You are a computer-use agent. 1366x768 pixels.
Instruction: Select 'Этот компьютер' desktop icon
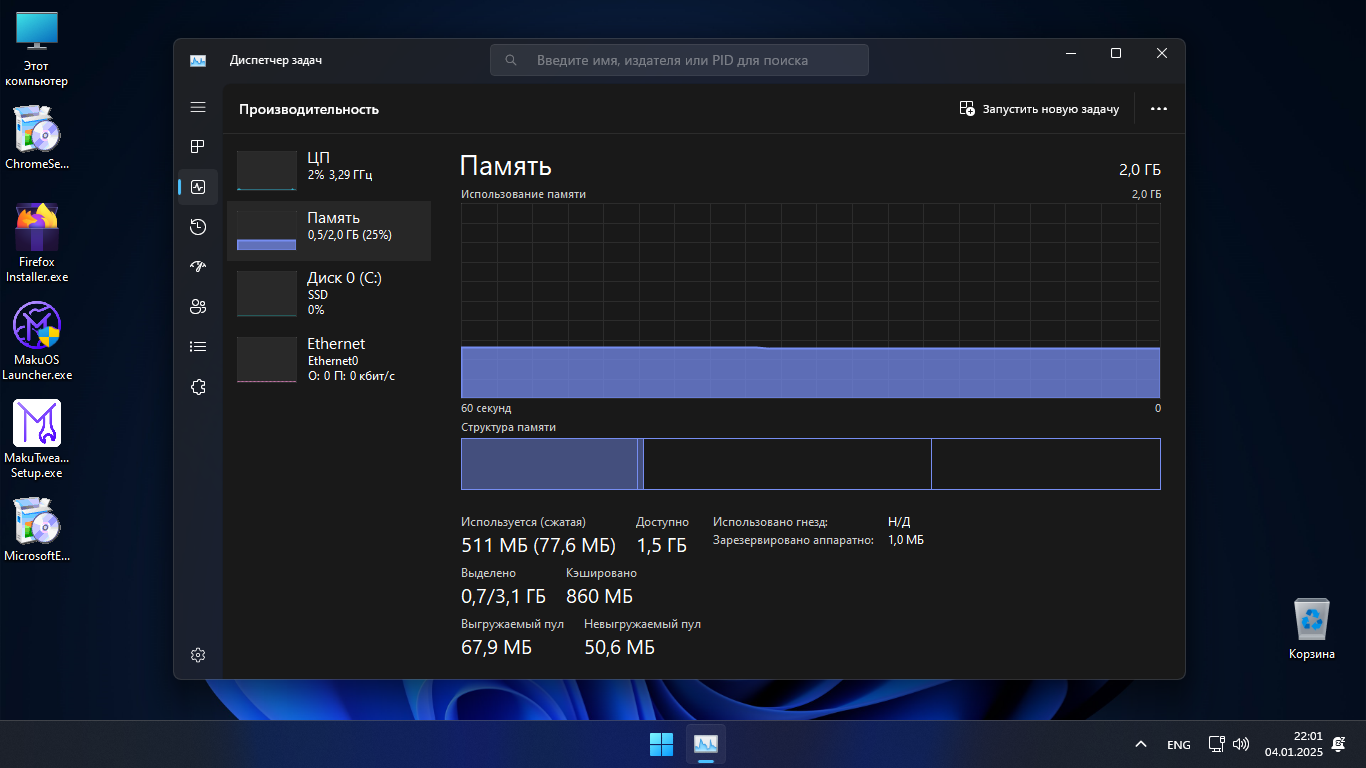point(37,50)
